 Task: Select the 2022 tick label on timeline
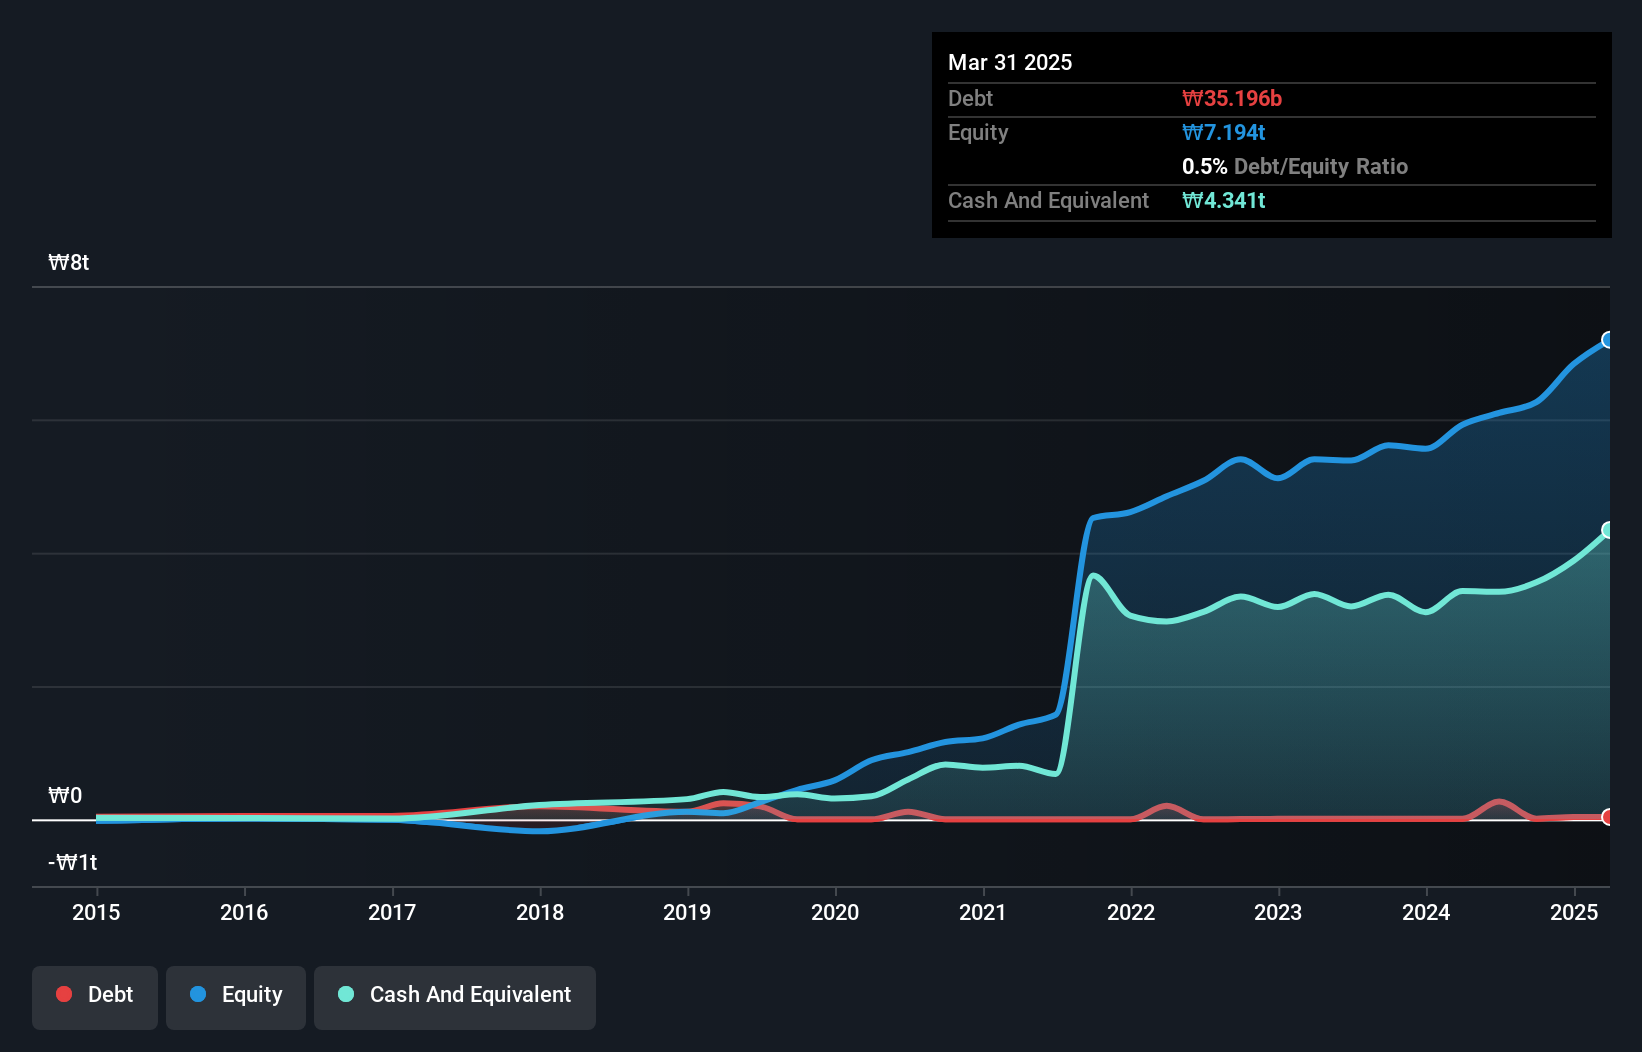click(1131, 912)
